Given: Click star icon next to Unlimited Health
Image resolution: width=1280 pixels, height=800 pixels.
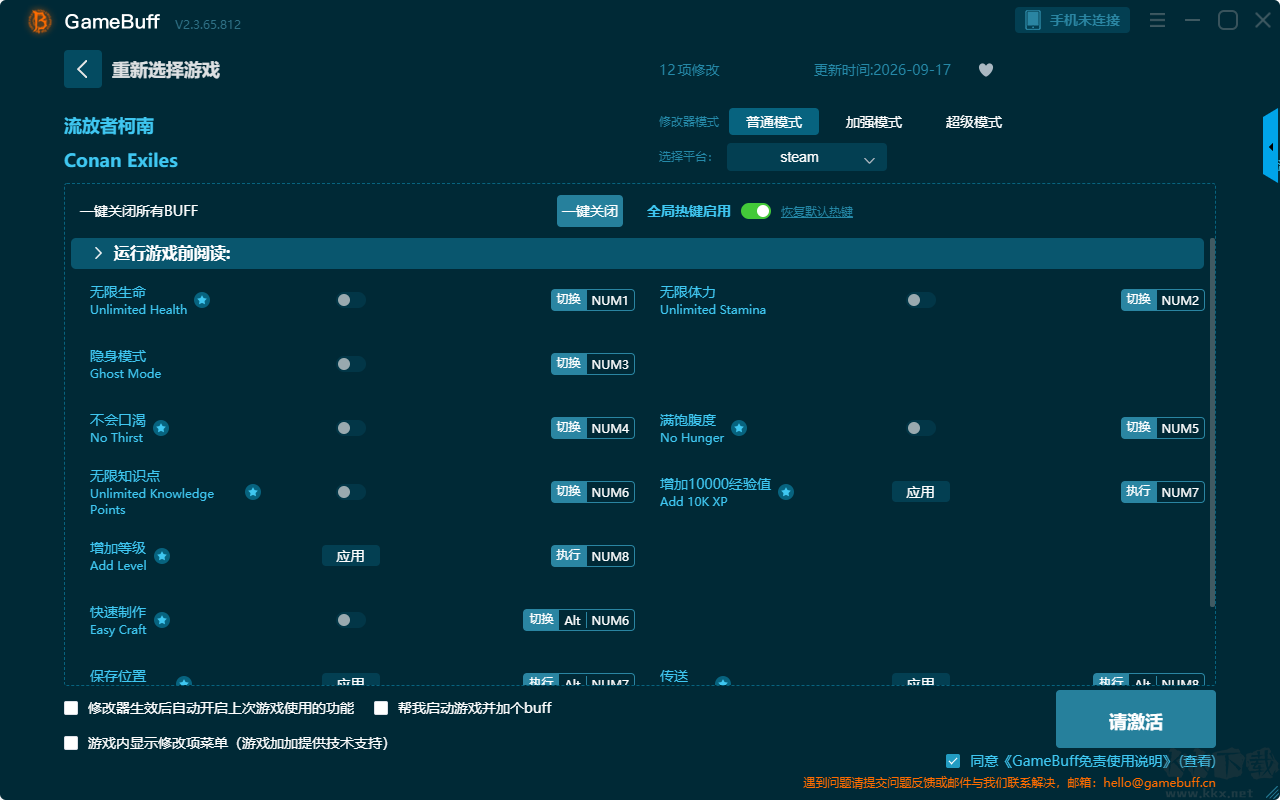Looking at the screenshot, I should pyautogui.click(x=202, y=300).
